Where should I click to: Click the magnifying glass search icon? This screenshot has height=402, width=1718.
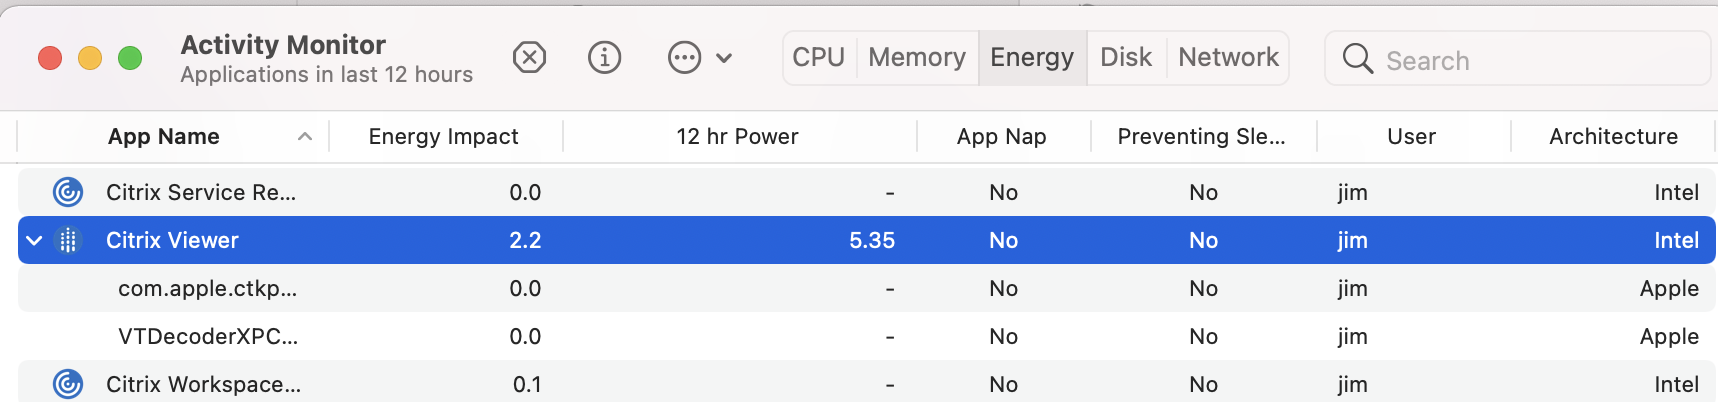[1357, 59]
